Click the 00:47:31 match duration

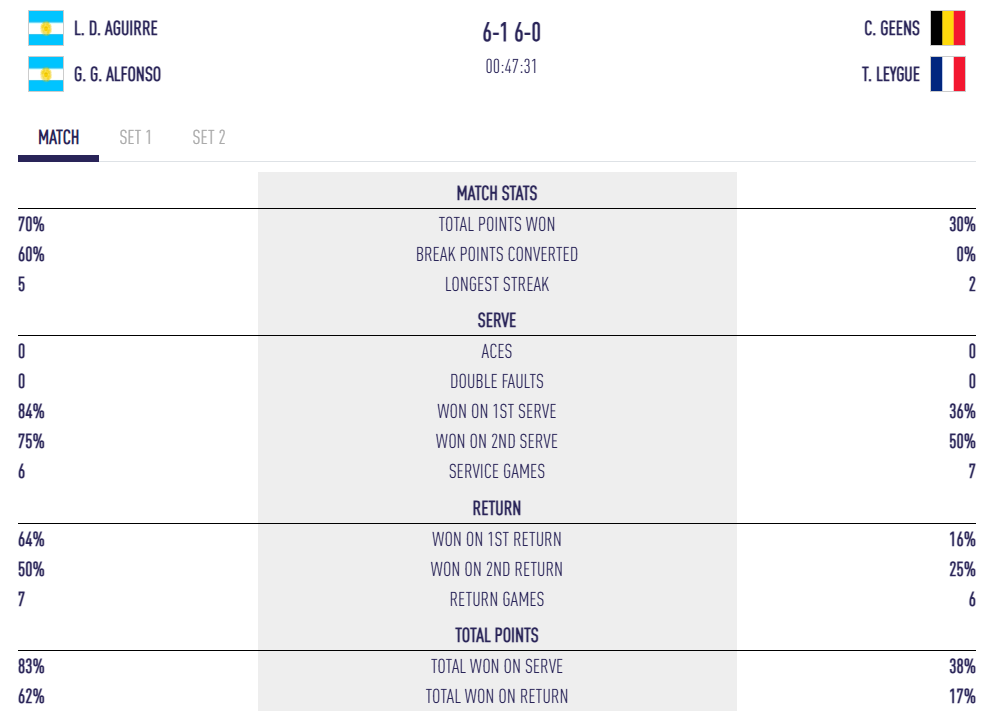coord(511,67)
